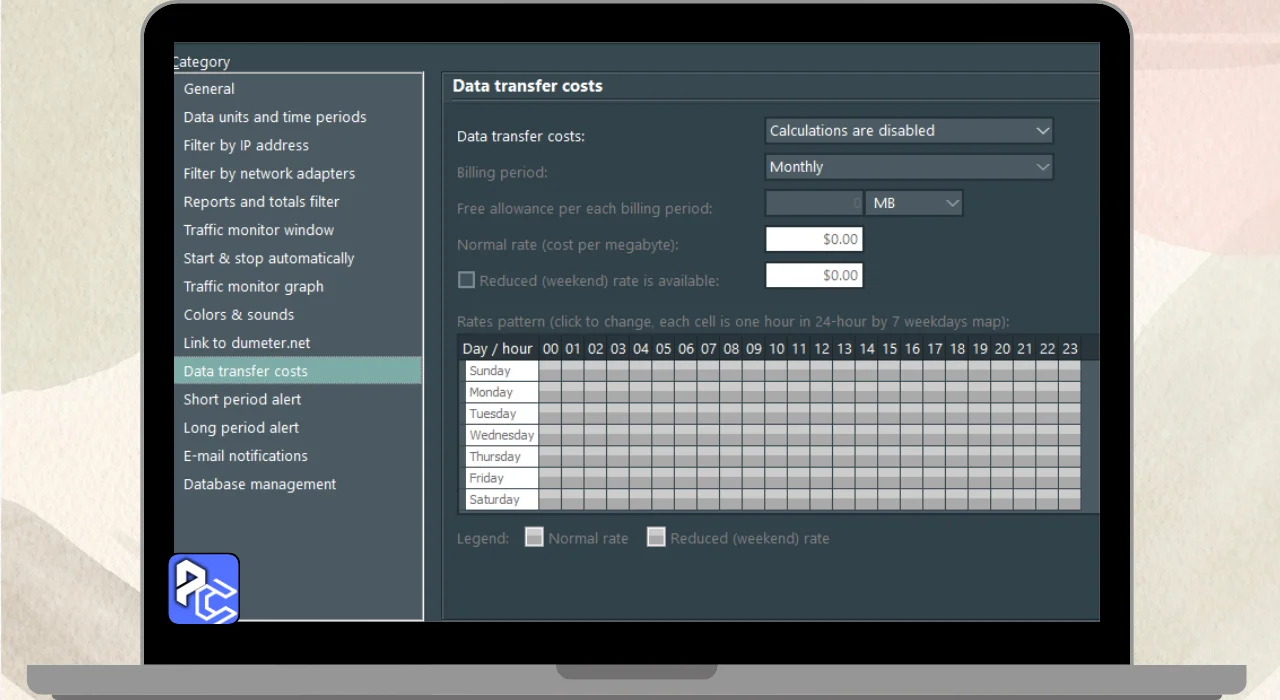Click Friday hour 06 rate cell
The height and width of the screenshot is (700, 1280).
(x=686, y=478)
